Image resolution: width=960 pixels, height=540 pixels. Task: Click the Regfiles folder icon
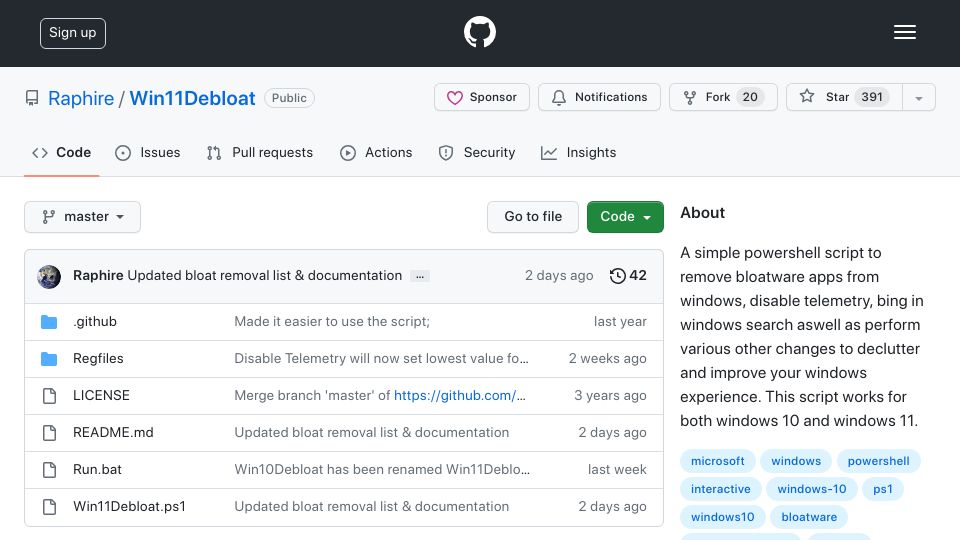click(x=49, y=359)
